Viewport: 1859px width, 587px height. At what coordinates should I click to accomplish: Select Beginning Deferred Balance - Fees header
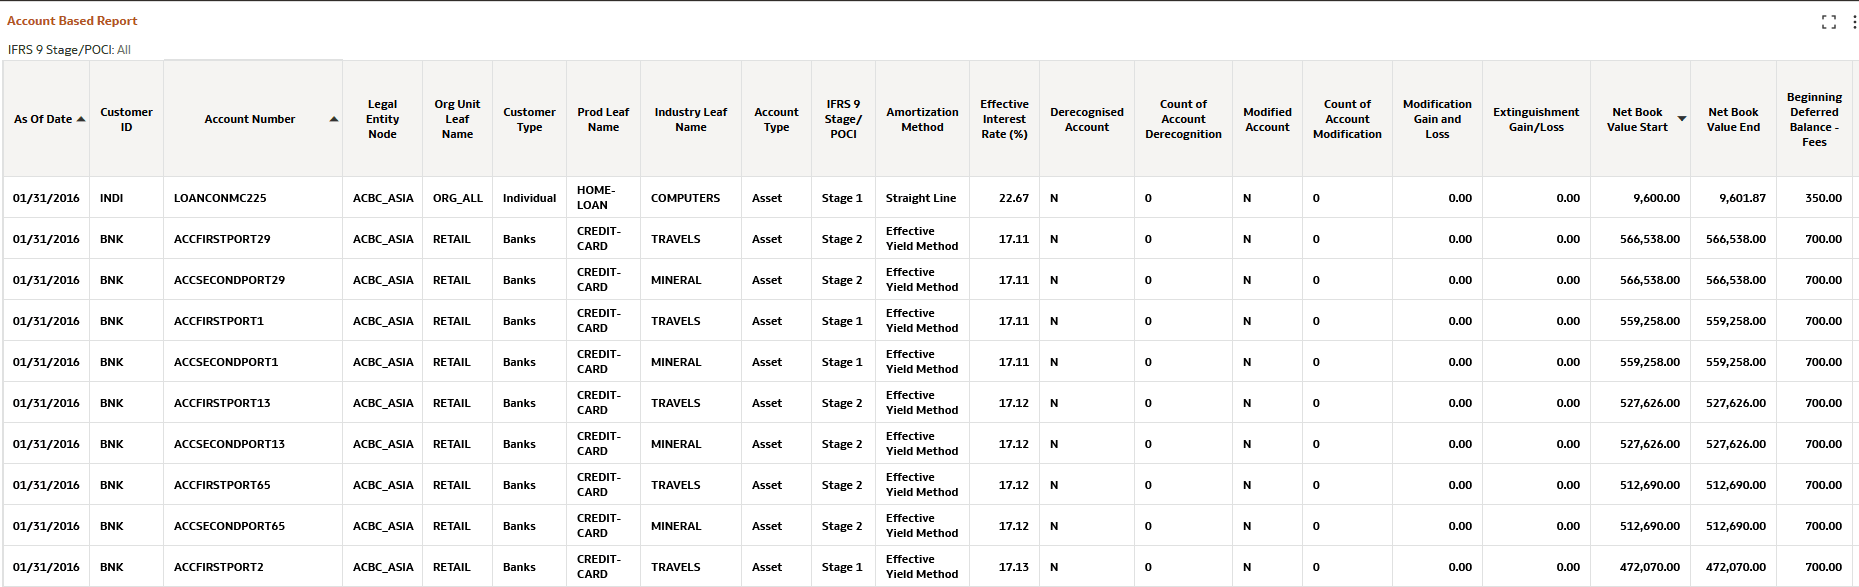coord(1814,119)
